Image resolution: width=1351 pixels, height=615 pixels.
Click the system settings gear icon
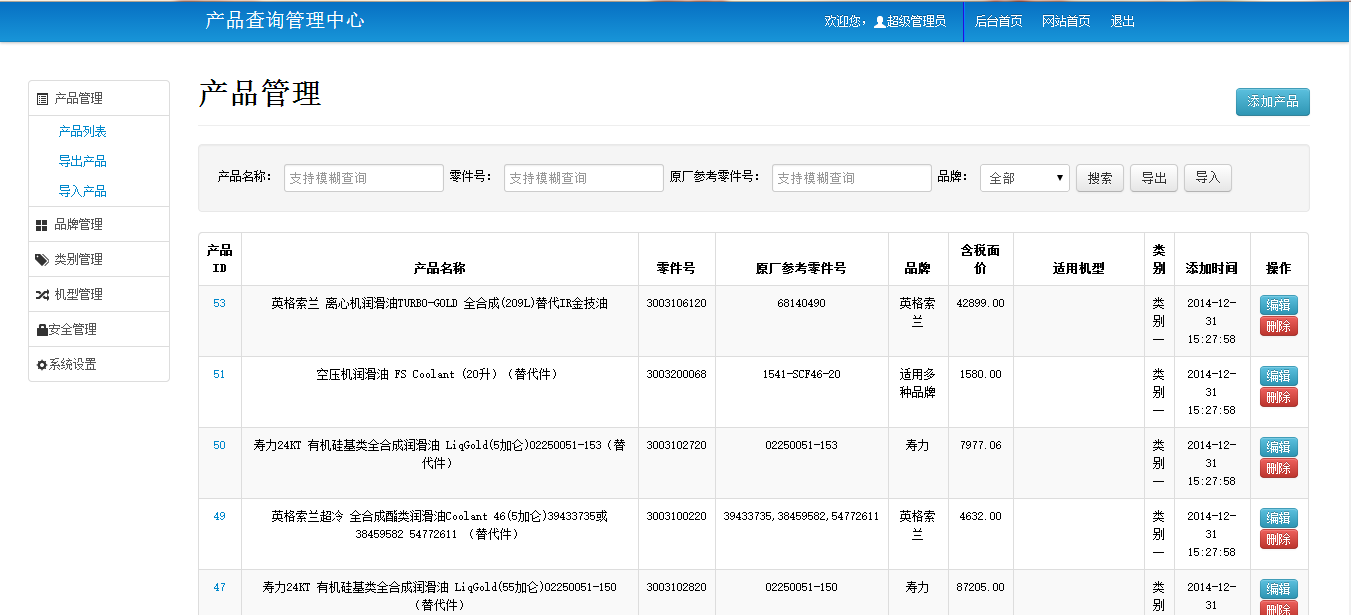click(x=42, y=365)
